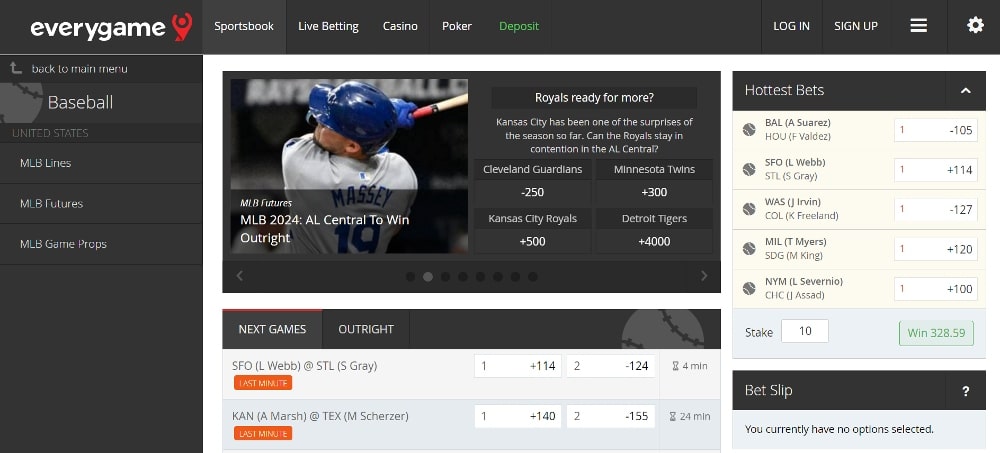Click the SIGN UP link
The height and width of the screenshot is (453, 1000).
click(856, 26)
